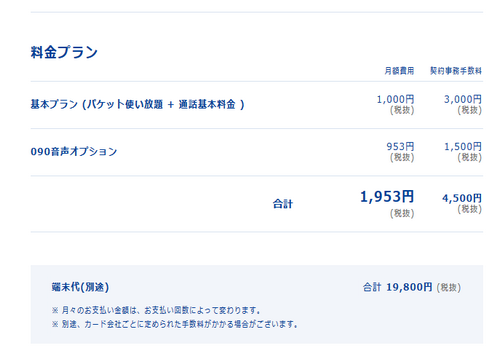Click the 1,500円 voice option contract fee
The width and height of the screenshot is (500, 362).
463,146
